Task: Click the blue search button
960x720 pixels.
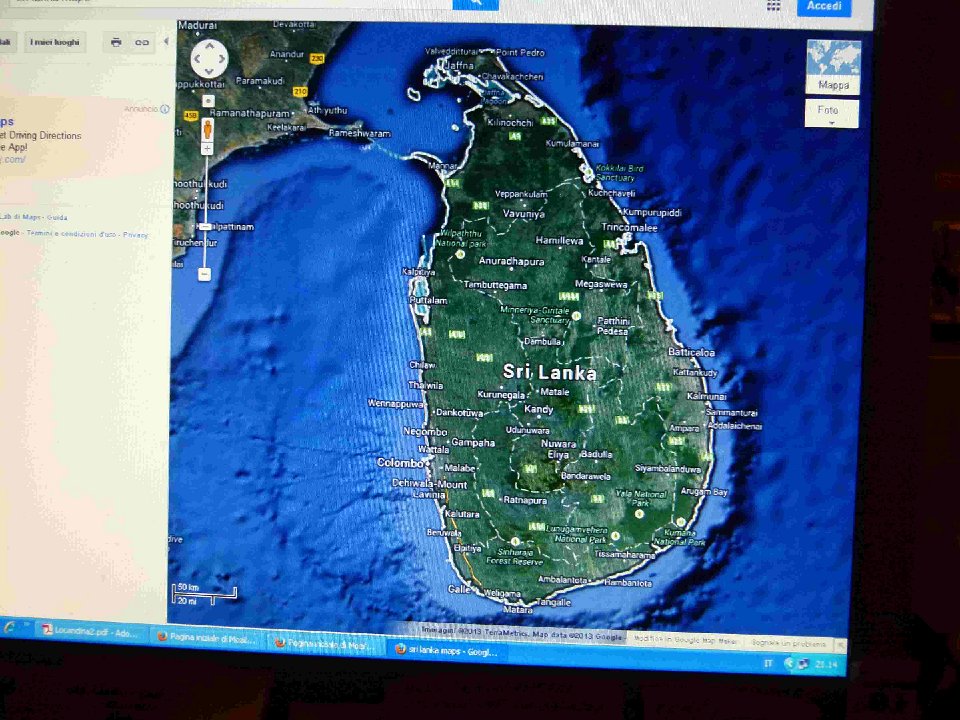Action: 475,4
